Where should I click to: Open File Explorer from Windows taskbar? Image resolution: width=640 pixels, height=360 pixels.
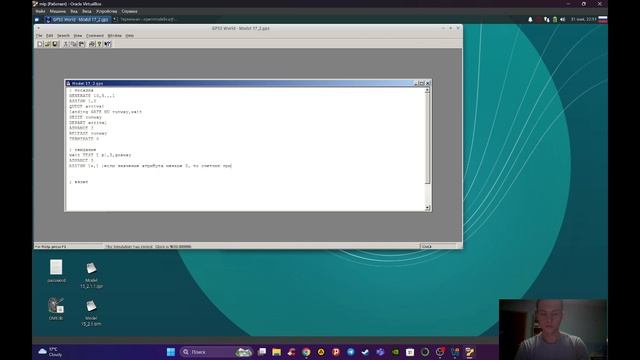(277, 352)
